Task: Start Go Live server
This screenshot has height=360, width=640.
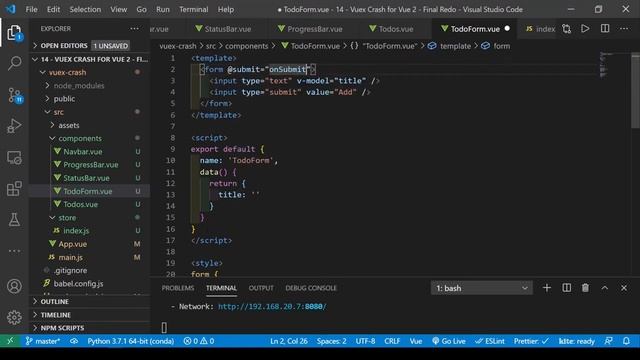Action: coord(449,341)
